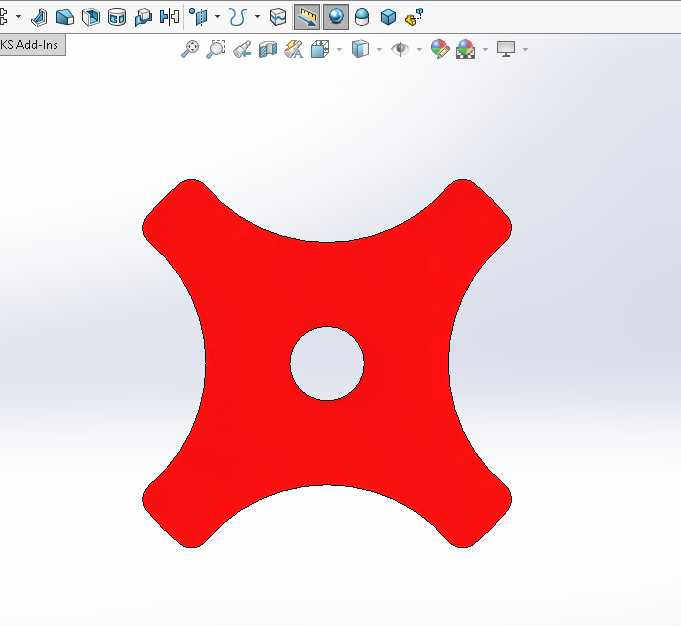Viewport: 681px width, 626px height.
Task: Return to the Previous View
Action: [x=242, y=49]
